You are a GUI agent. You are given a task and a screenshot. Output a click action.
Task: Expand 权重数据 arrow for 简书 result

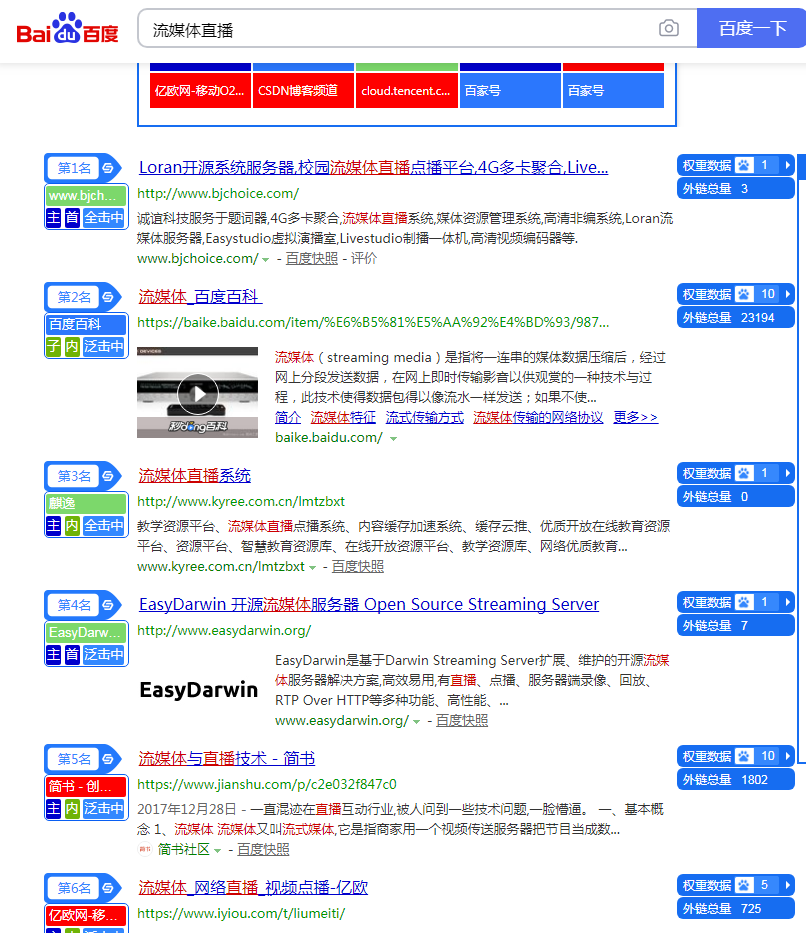point(788,757)
